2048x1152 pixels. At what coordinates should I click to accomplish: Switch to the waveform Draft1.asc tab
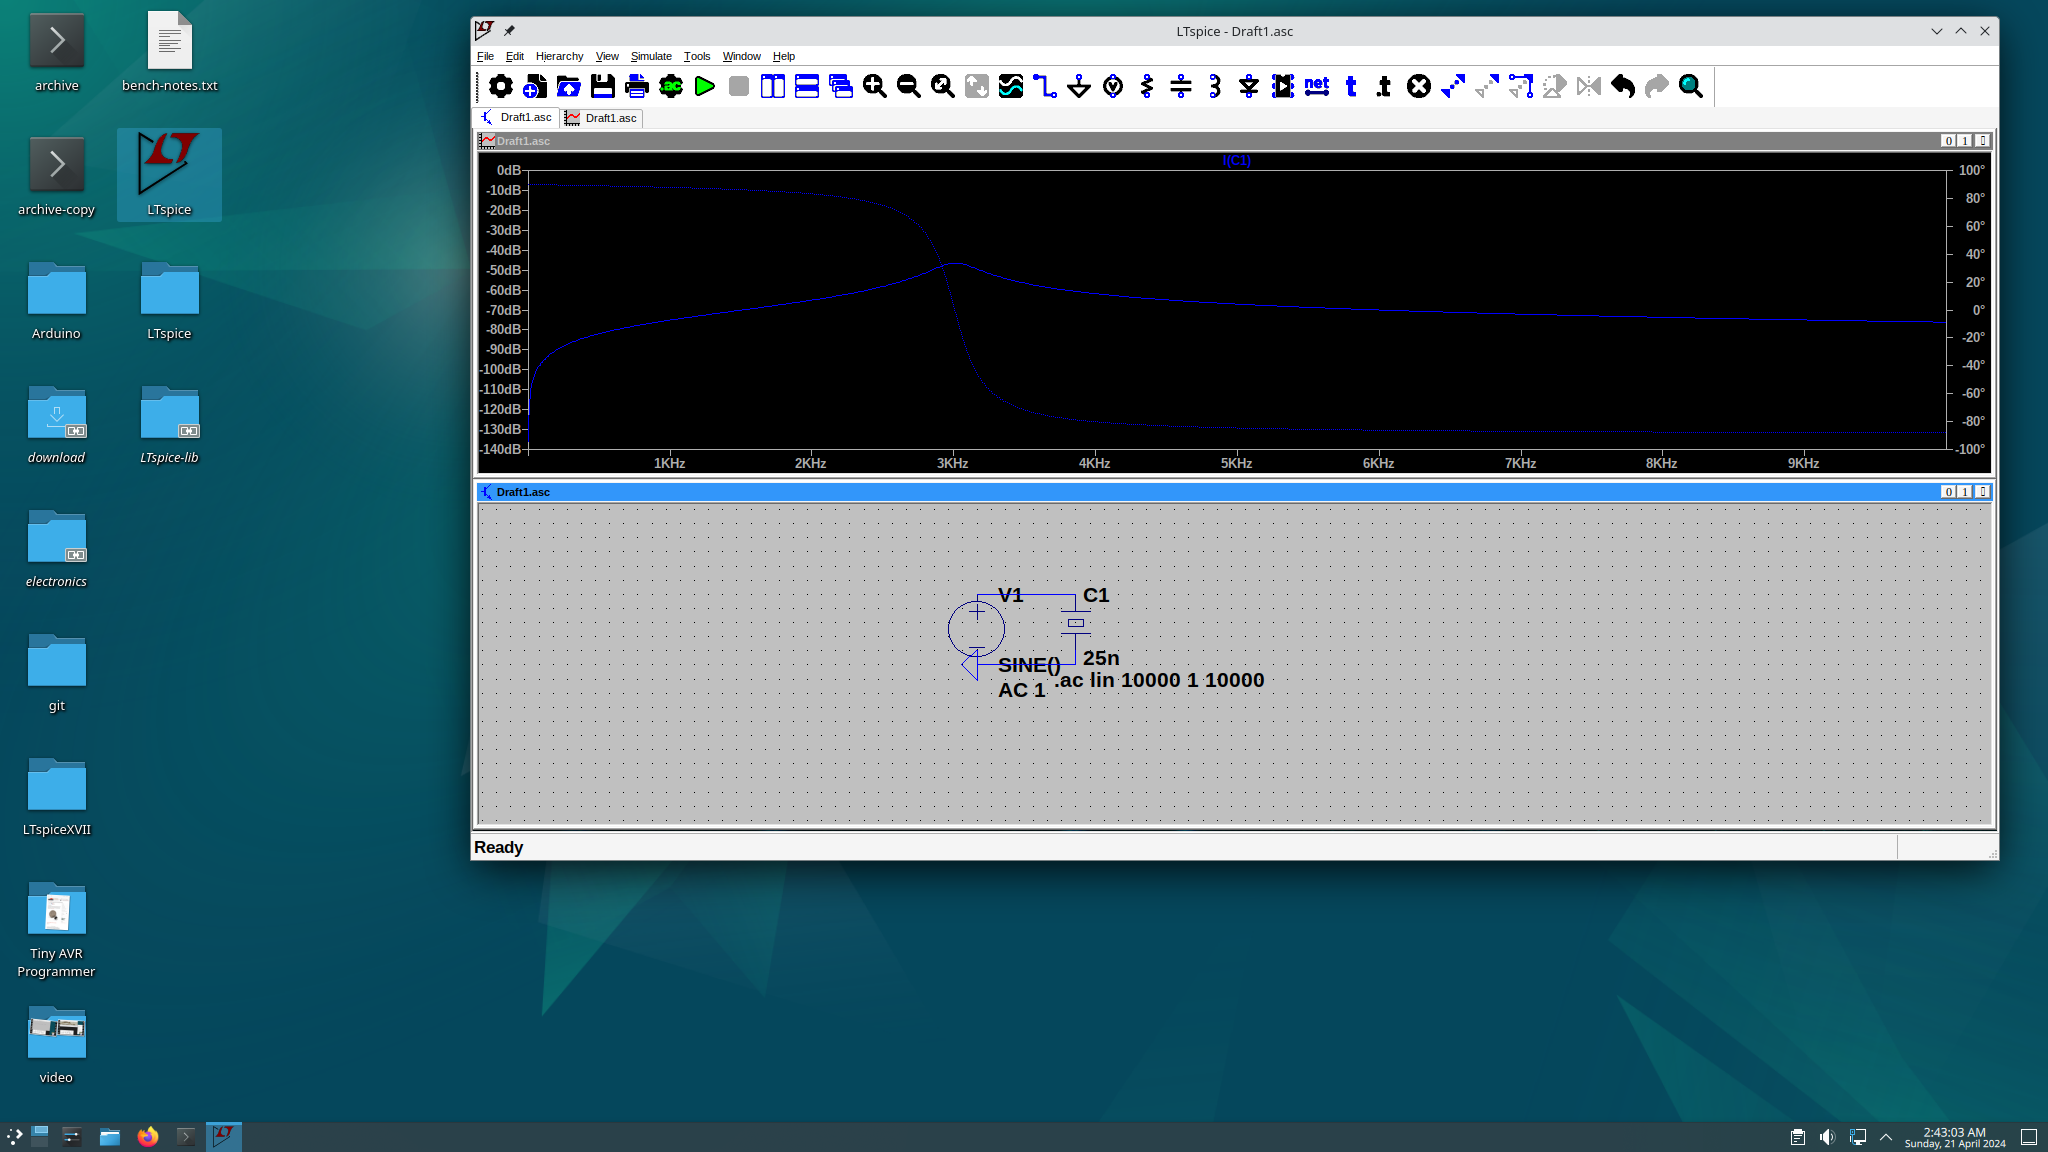pos(602,118)
